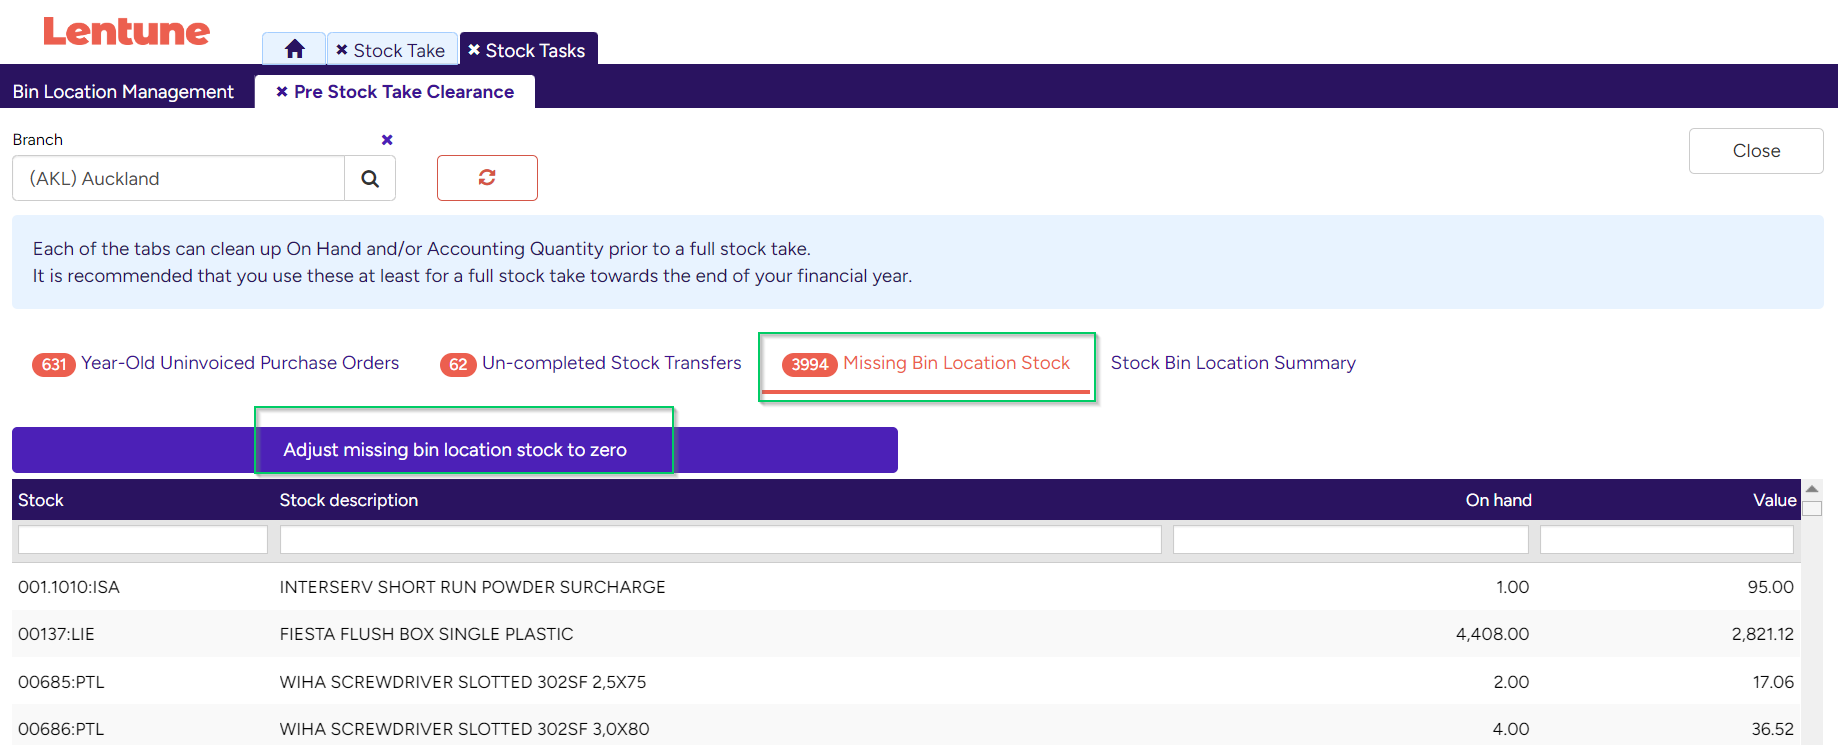This screenshot has height=745, width=1838.
Task: Click the value cell 95.00
Action: pos(1770,587)
